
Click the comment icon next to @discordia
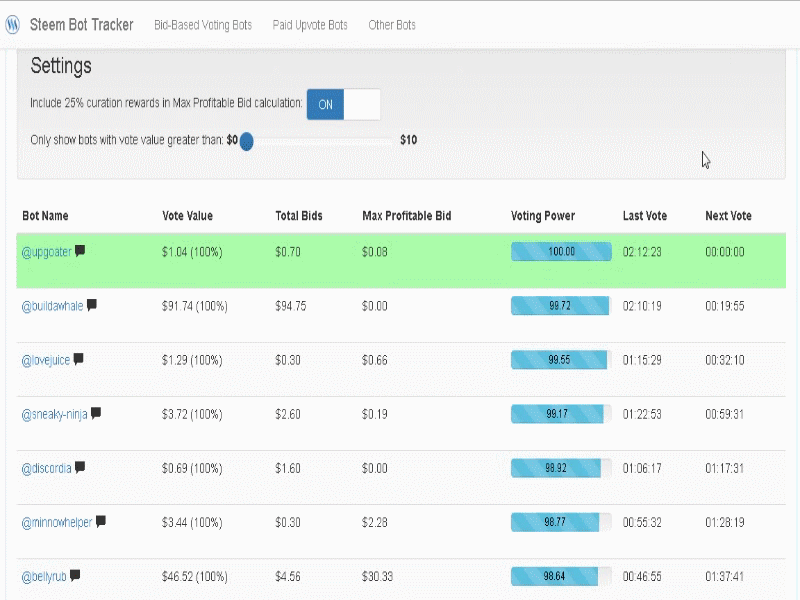(80, 467)
